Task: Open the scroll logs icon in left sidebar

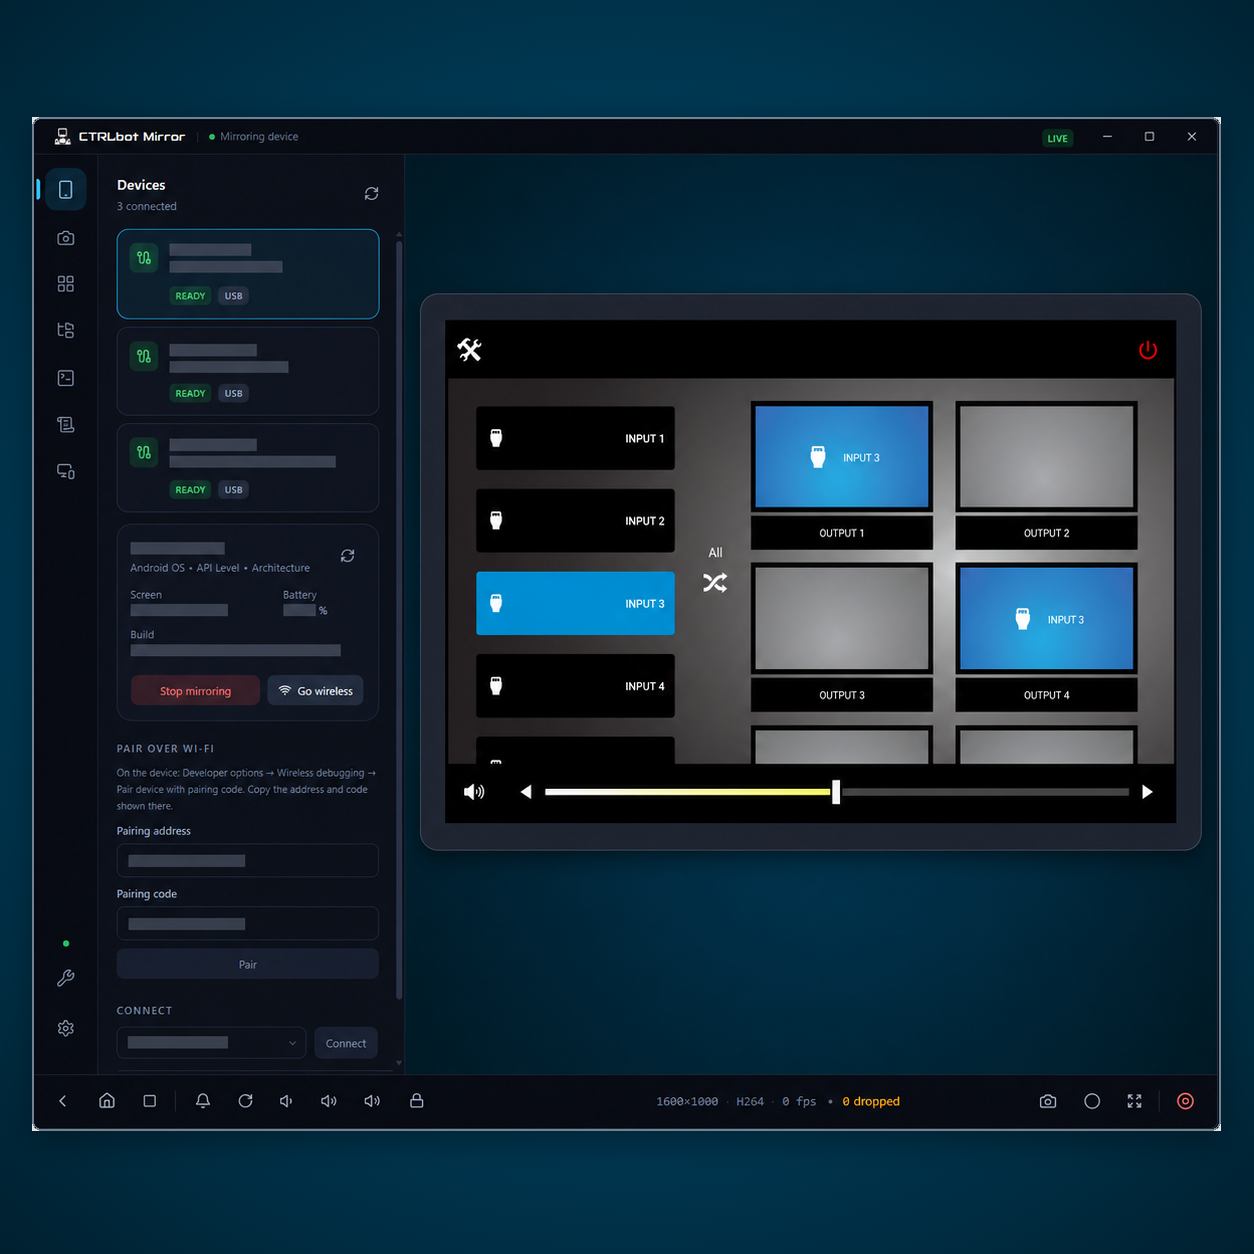Action: coord(66,425)
